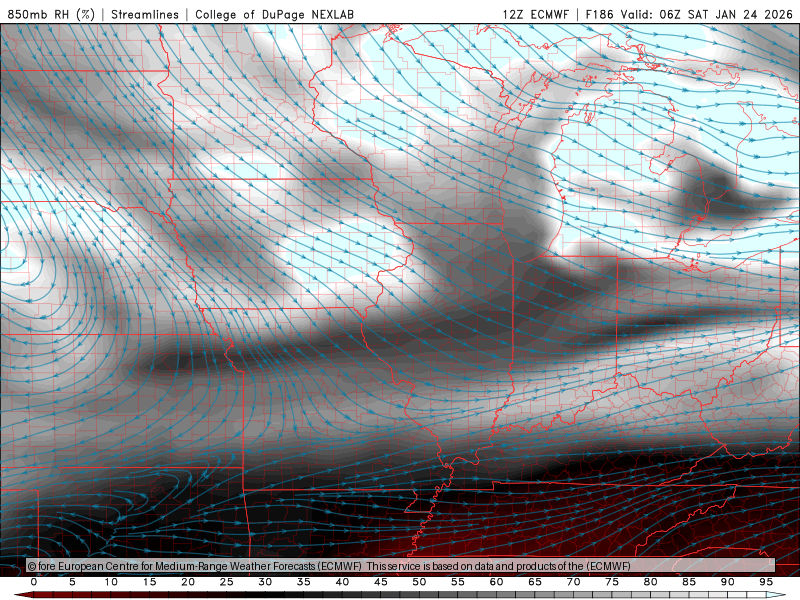Click the "15" value on the color scale

point(149,582)
